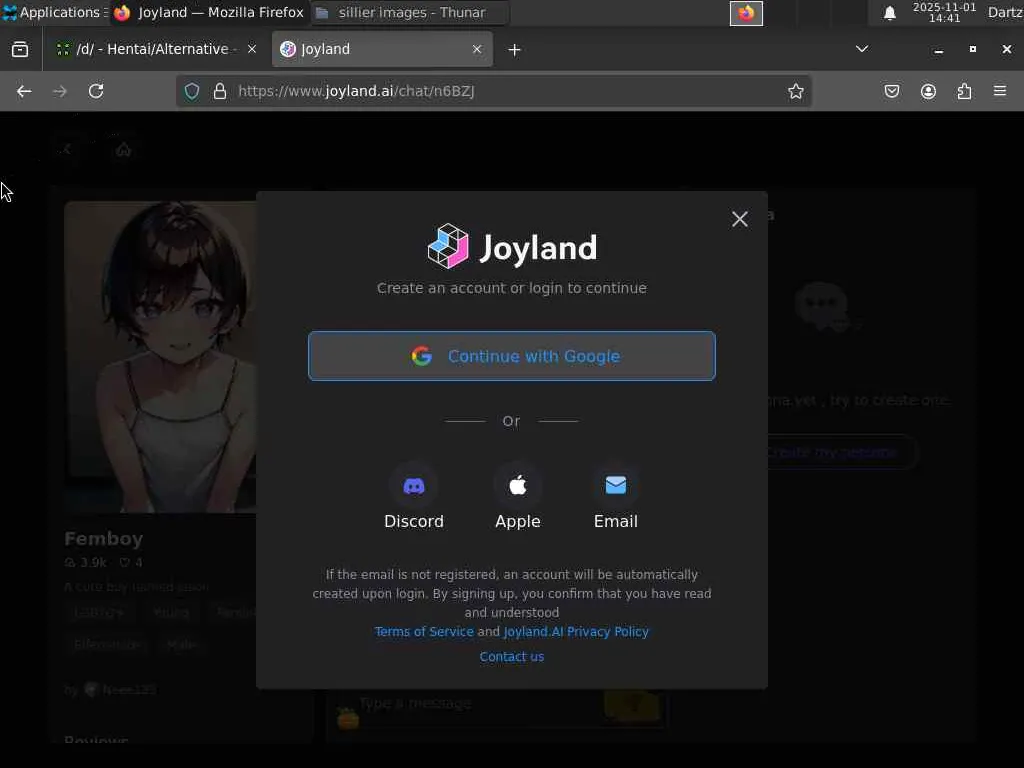The image size is (1024, 768).
Task: Go back to the previous page
Action: [x=24, y=91]
